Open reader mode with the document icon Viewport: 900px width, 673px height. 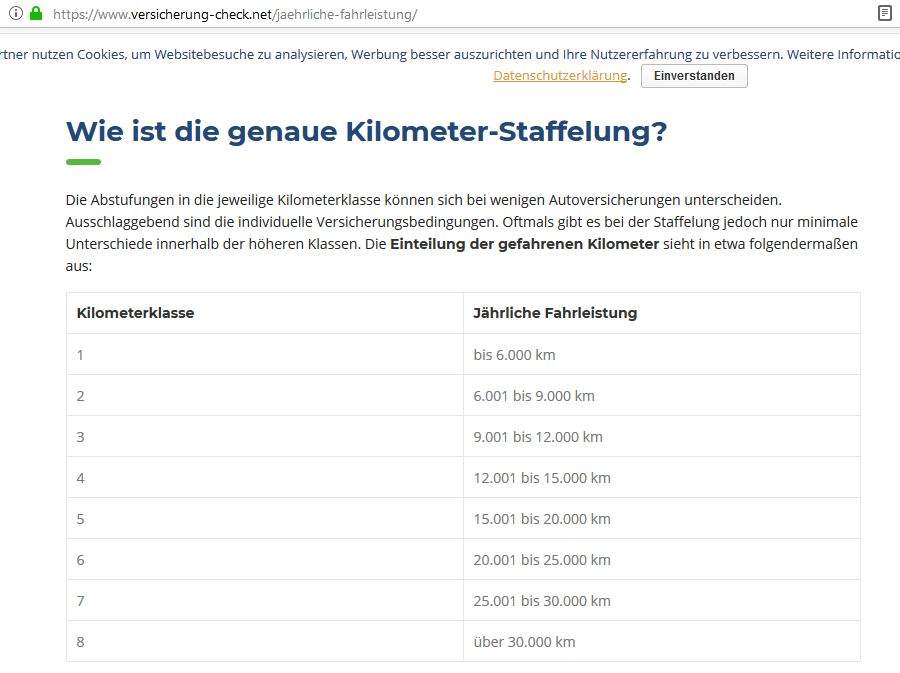click(883, 14)
